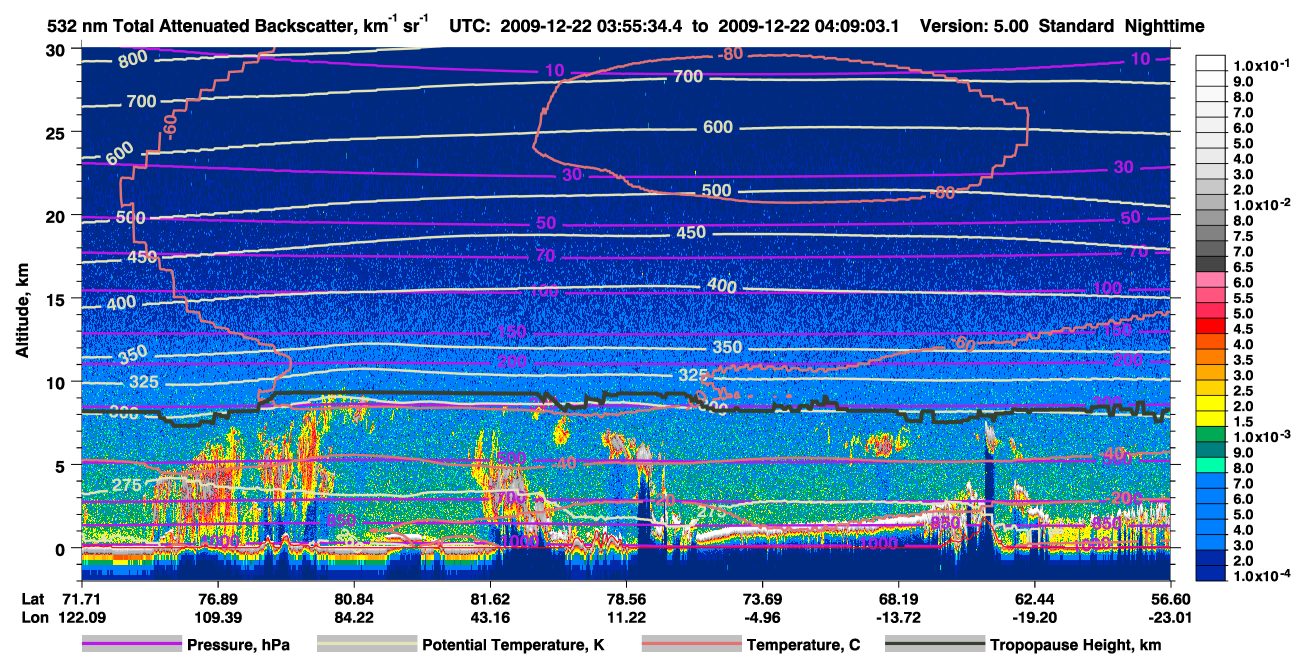Click longitude value 122.09
Viewport: 1300px width, 667px height.
coord(80,617)
